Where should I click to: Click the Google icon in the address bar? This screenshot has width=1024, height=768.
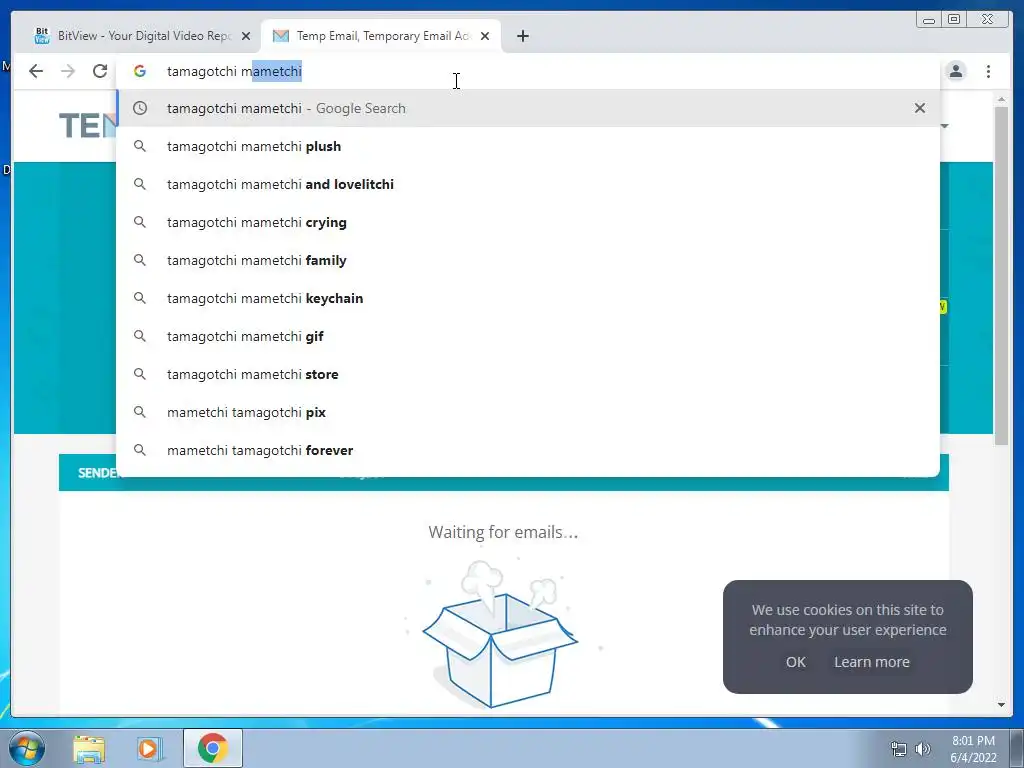pos(140,71)
